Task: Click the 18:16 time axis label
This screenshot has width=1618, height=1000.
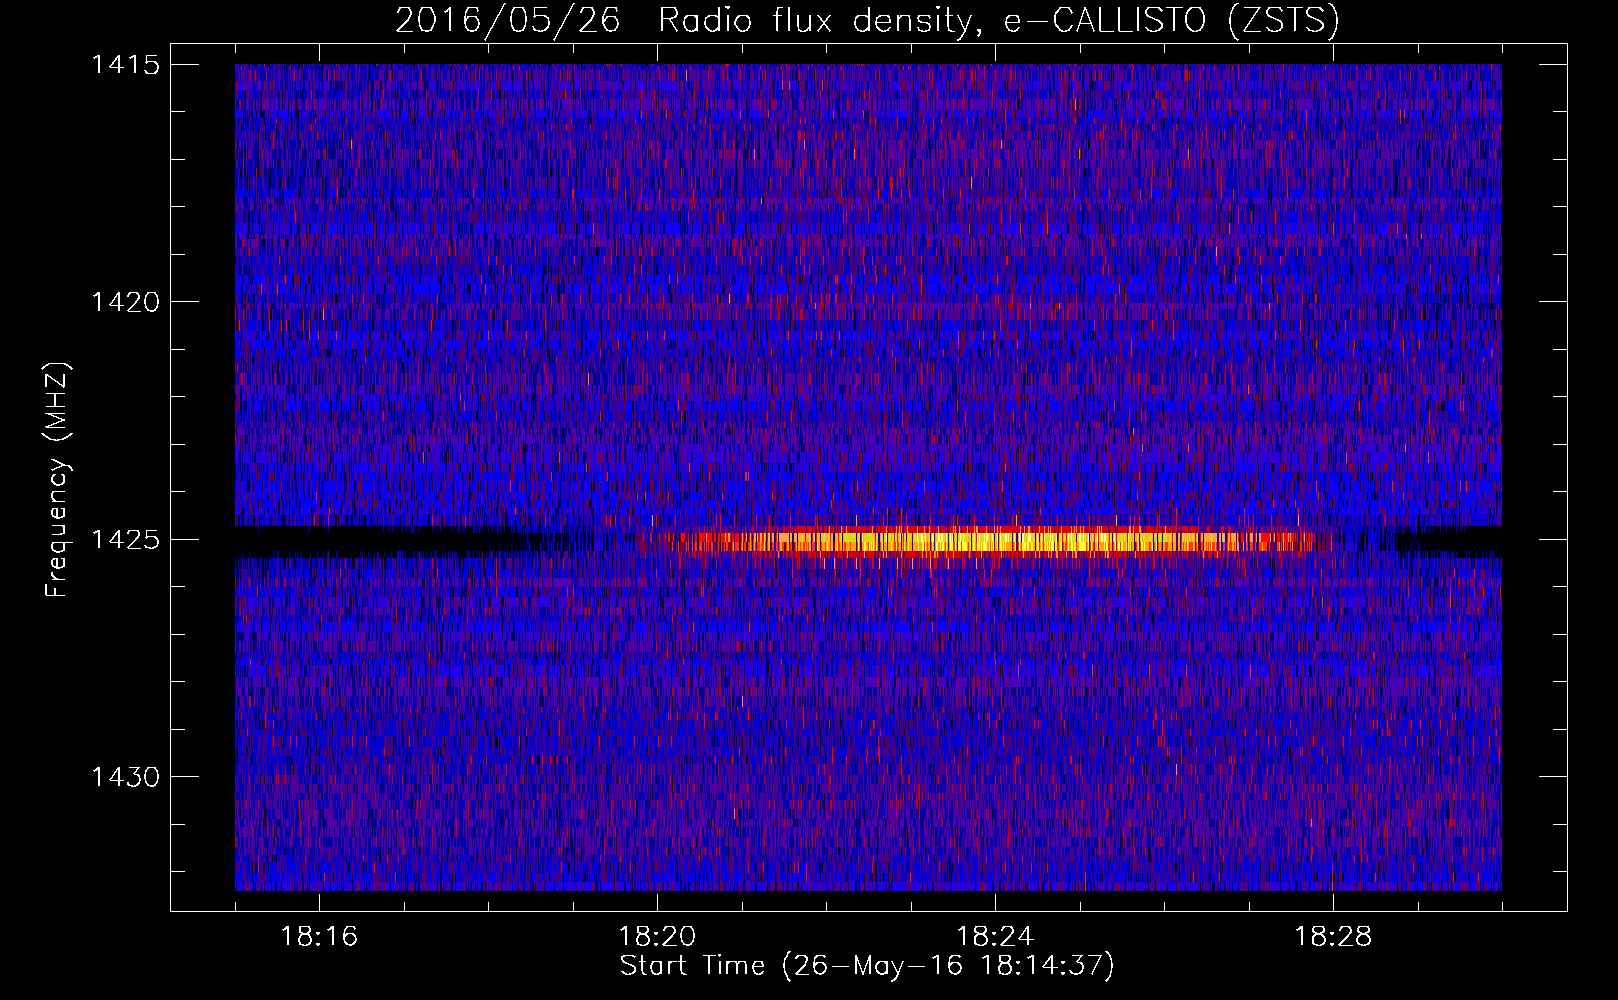Action: point(319,937)
